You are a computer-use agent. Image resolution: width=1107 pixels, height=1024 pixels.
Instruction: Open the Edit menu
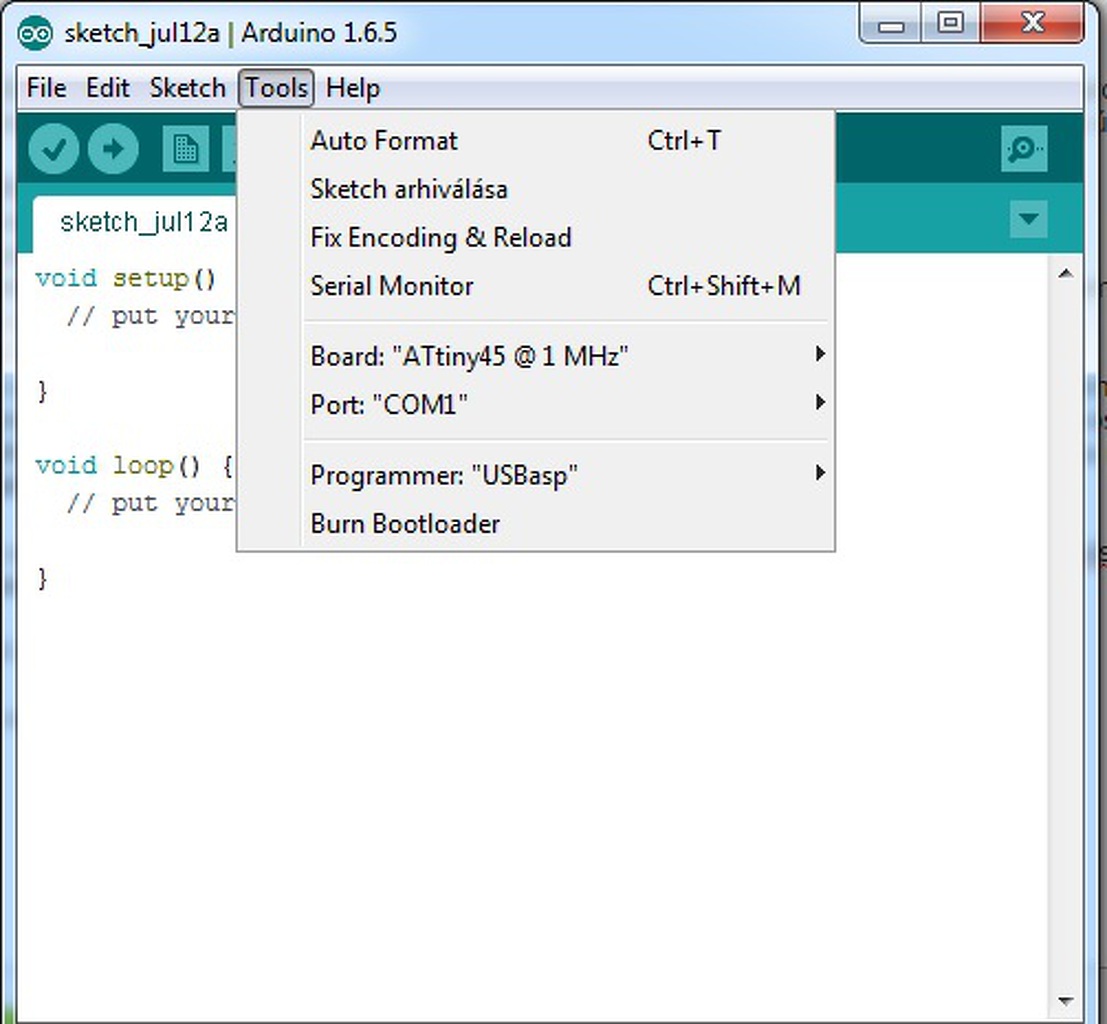click(x=107, y=88)
